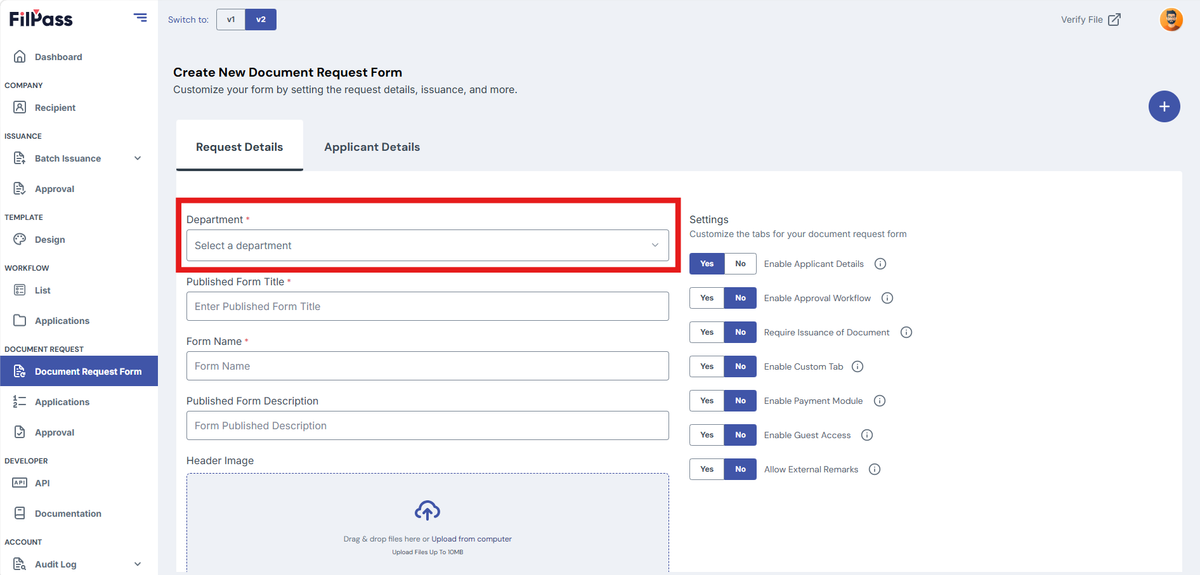Open the Select a department dropdown
Image resolution: width=1200 pixels, height=575 pixels.
427,245
